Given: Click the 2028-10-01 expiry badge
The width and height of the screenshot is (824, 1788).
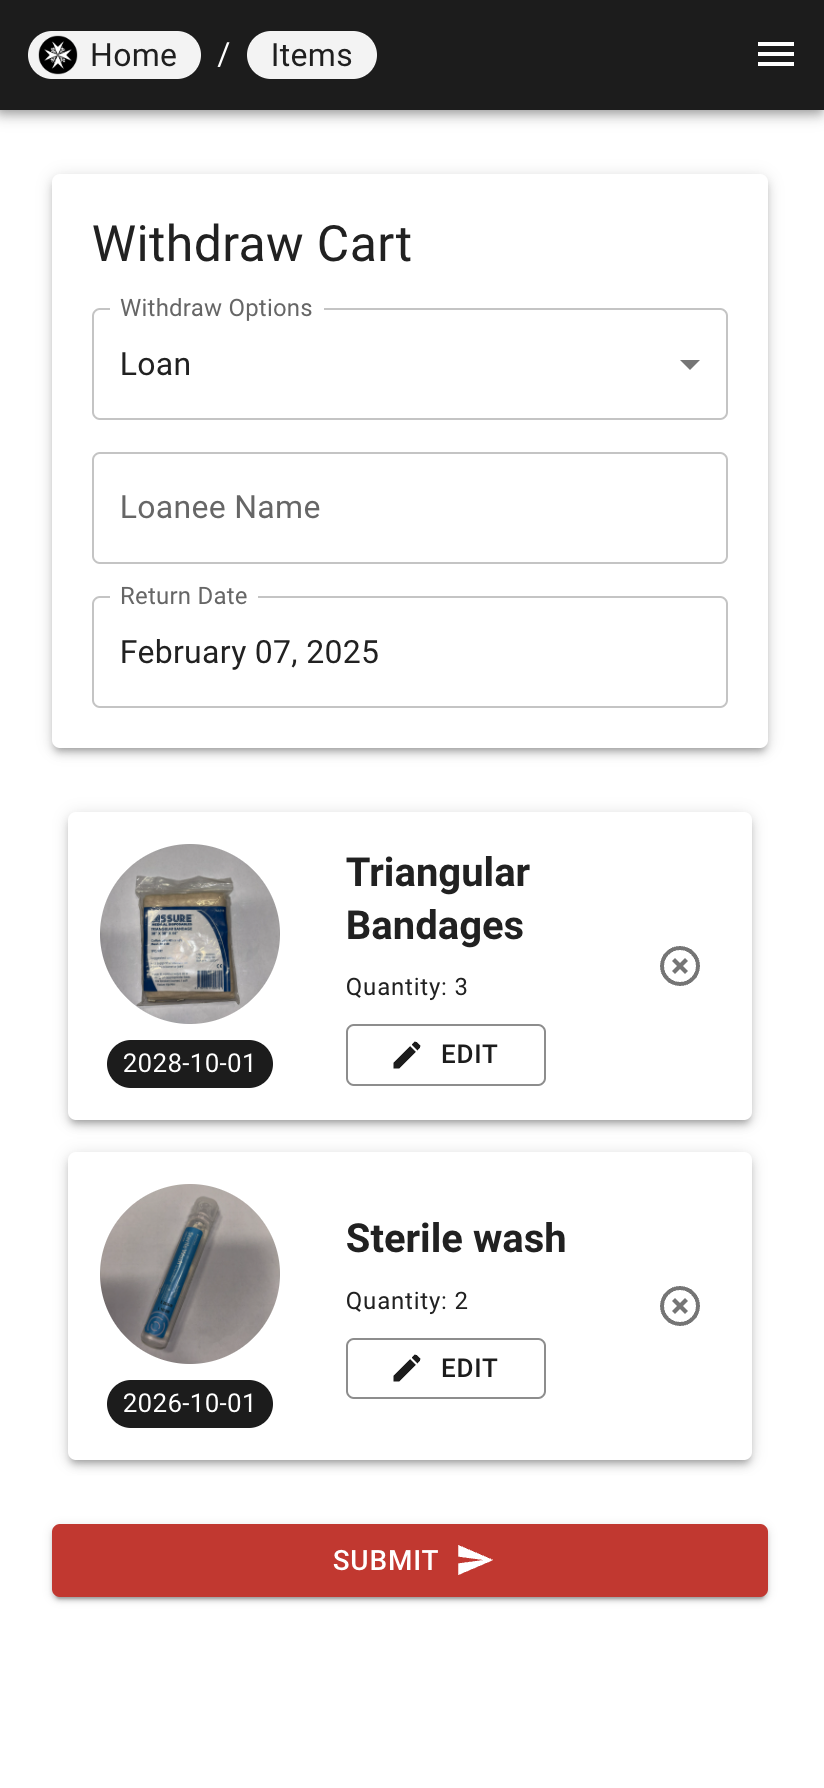Looking at the screenshot, I should (x=190, y=1063).
